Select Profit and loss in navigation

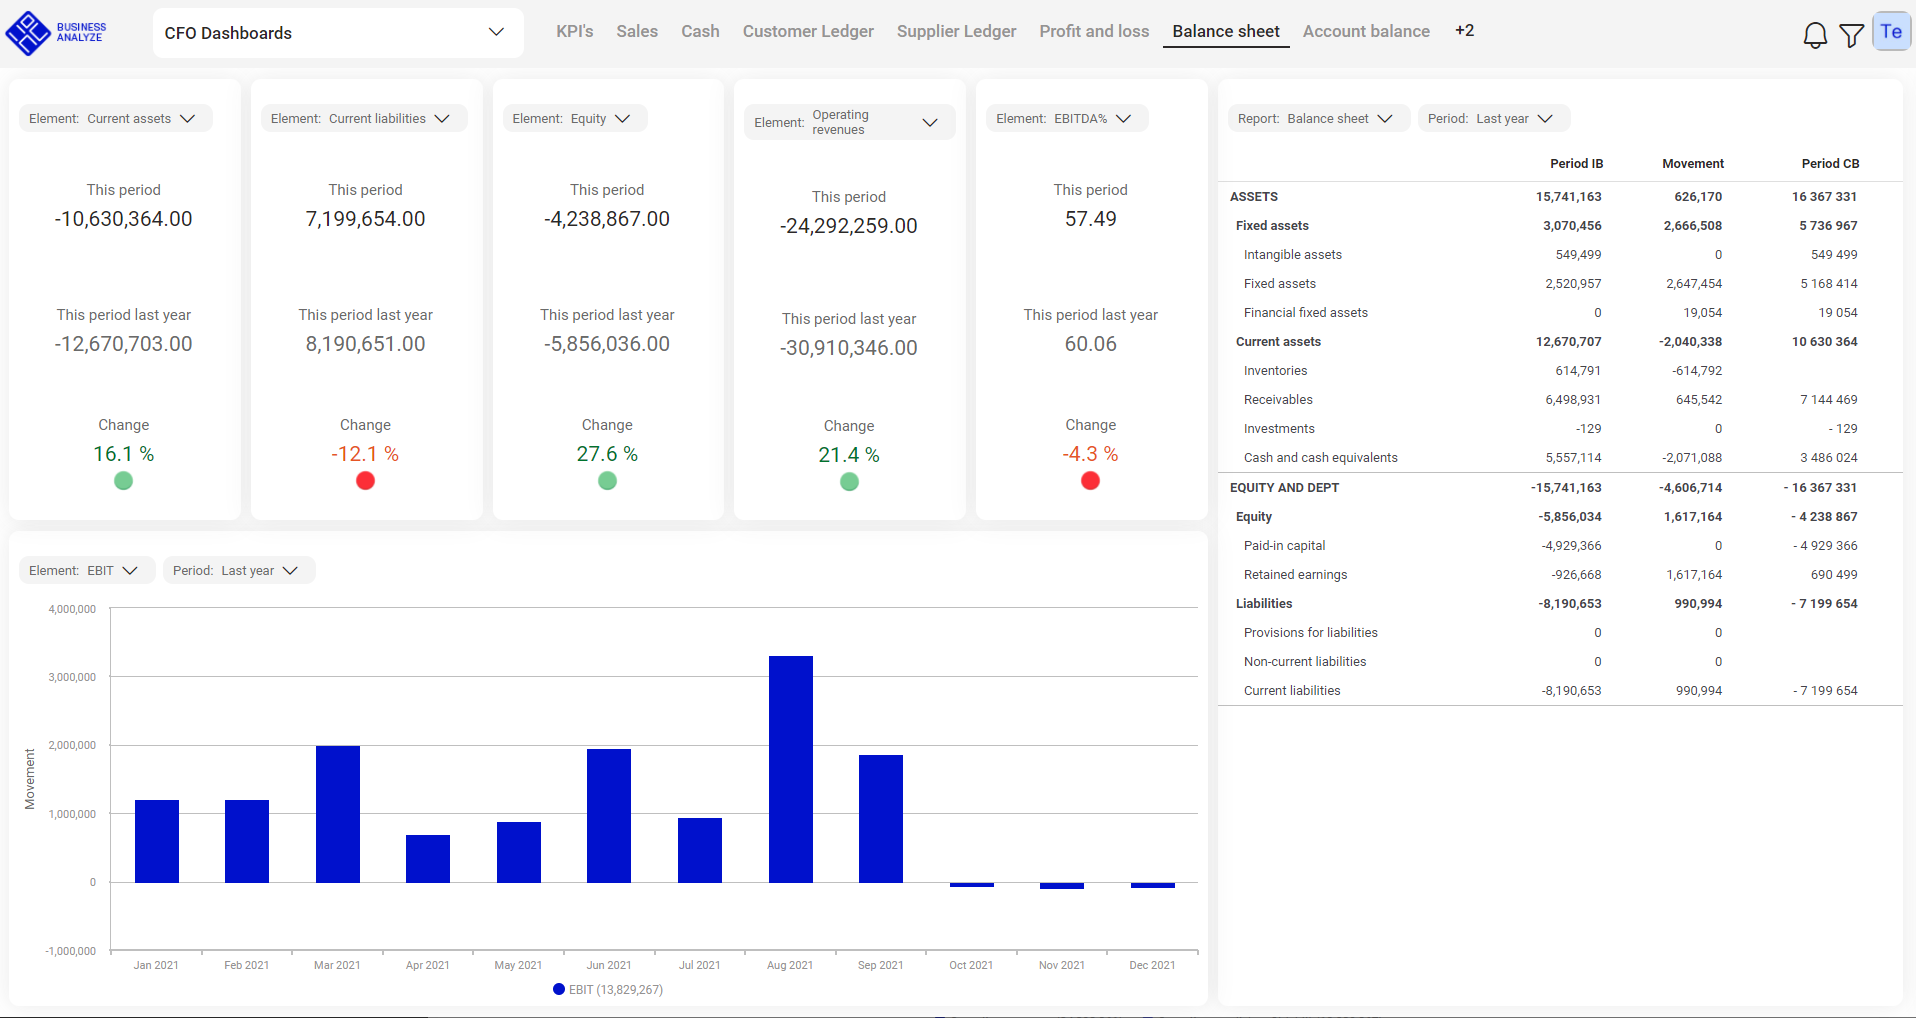pyautogui.click(x=1093, y=31)
